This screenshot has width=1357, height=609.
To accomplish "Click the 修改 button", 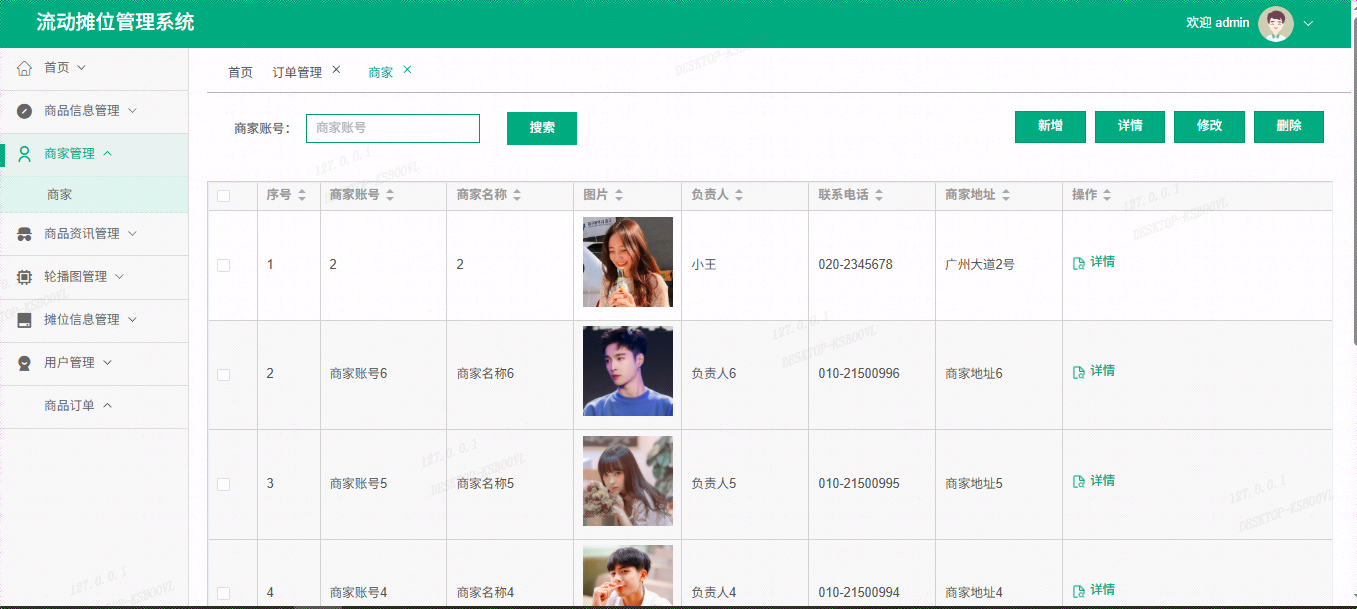I will 1210,126.
